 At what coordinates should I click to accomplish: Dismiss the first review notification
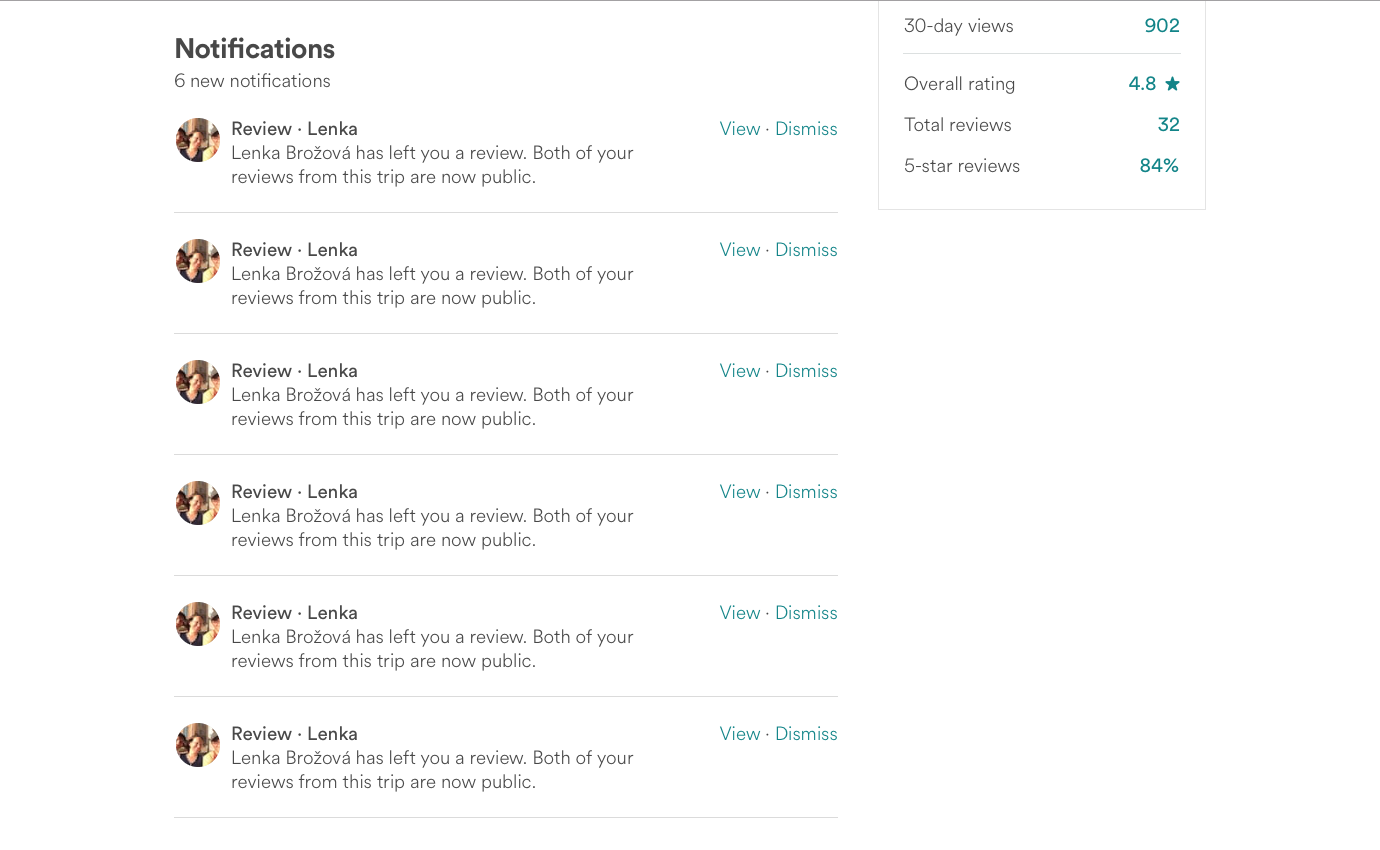click(x=806, y=129)
